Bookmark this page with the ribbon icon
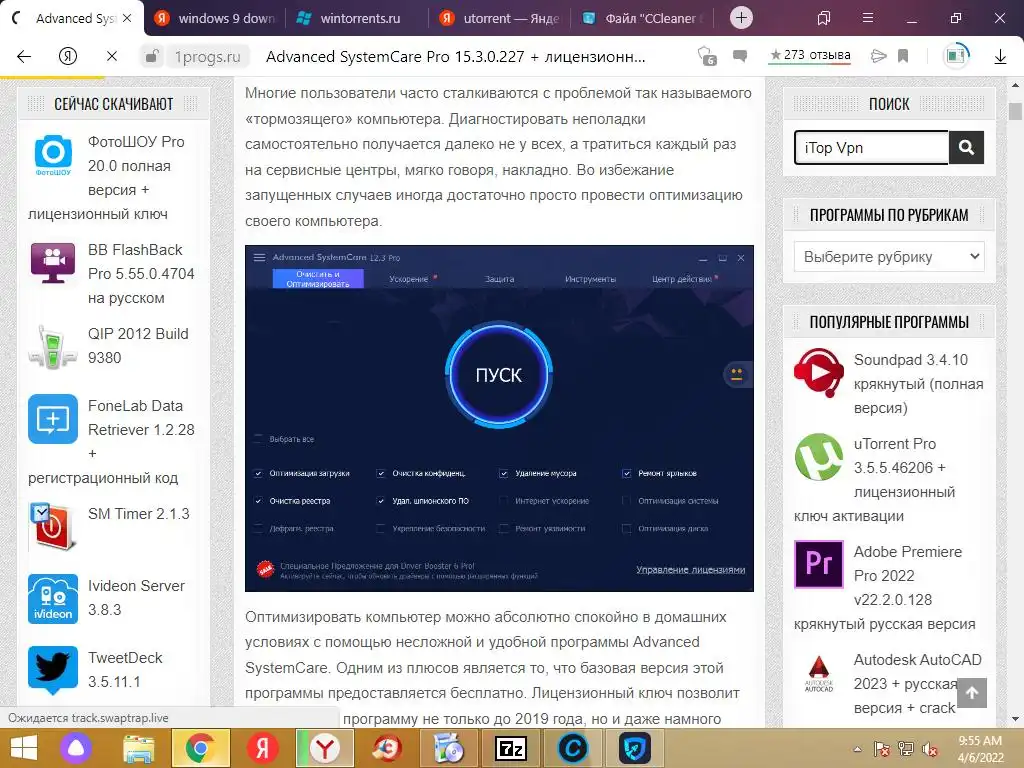The height and width of the screenshot is (768, 1024). 903,56
